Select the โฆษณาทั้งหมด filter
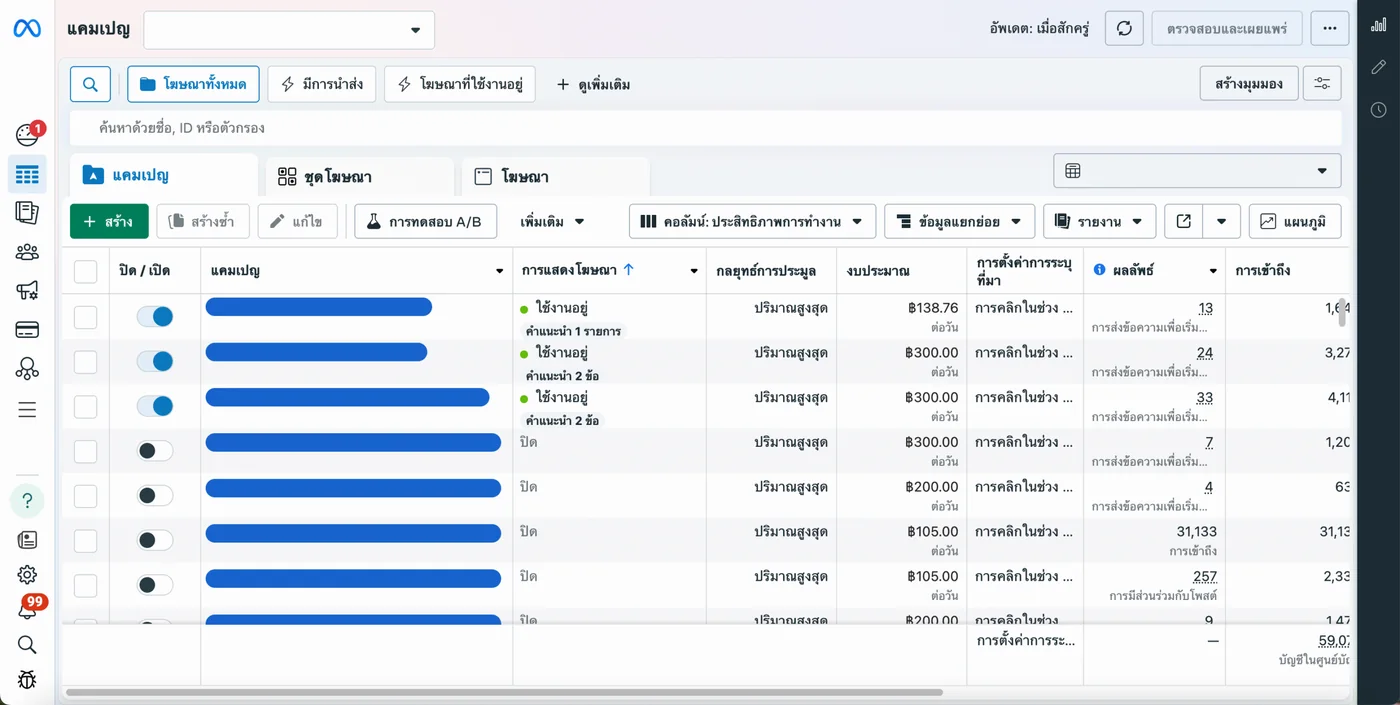The image size is (1400, 705). tap(193, 84)
